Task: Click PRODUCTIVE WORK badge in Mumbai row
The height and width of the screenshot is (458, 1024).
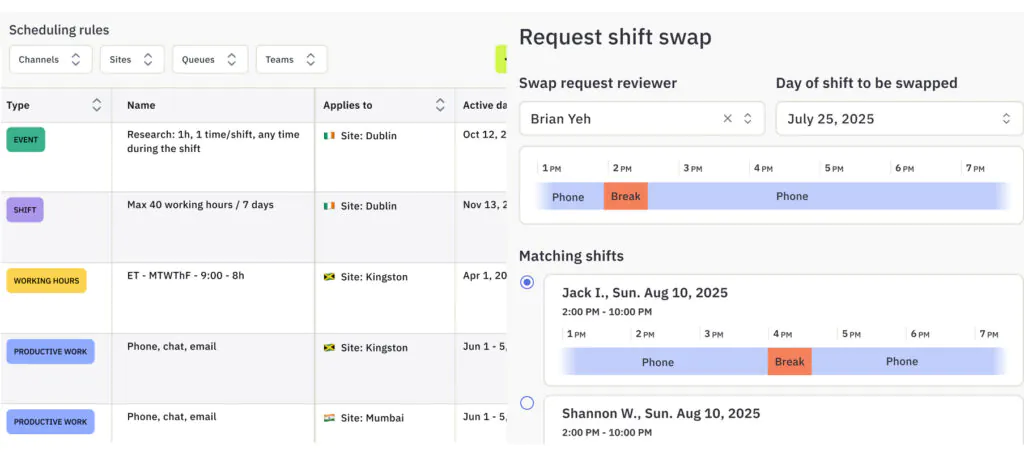Action: tap(50, 422)
